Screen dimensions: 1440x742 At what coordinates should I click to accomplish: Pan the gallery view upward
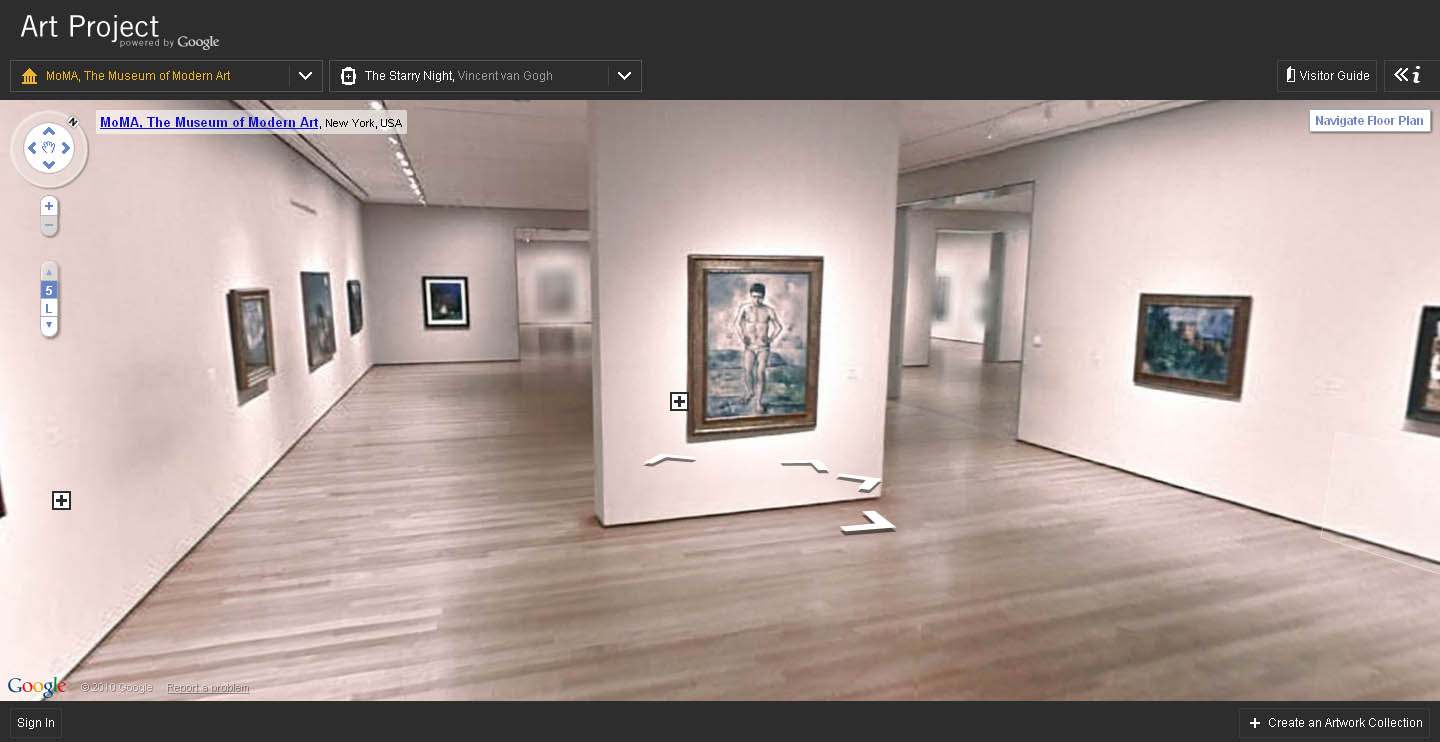coord(49,131)
